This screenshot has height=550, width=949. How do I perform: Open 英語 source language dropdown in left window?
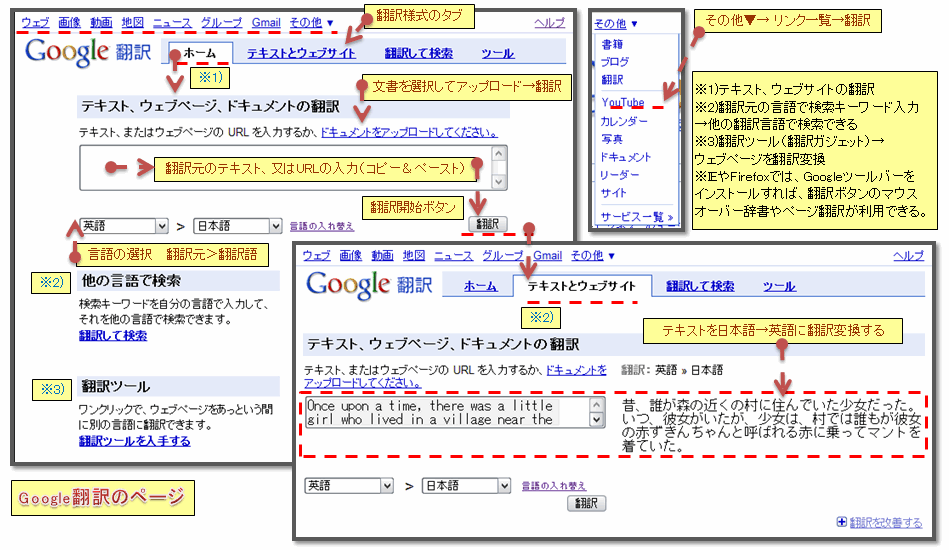(124, 226)
